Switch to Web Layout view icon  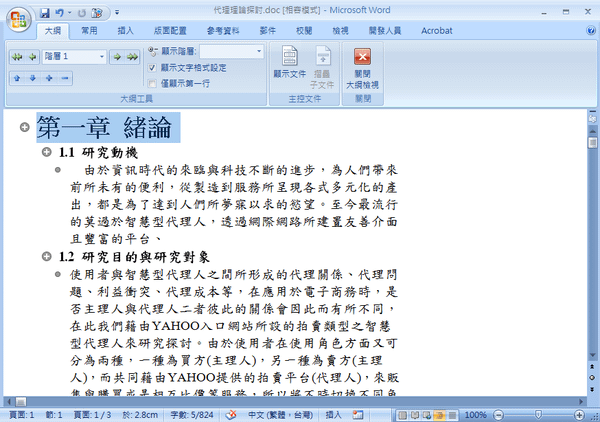(427, 415)
